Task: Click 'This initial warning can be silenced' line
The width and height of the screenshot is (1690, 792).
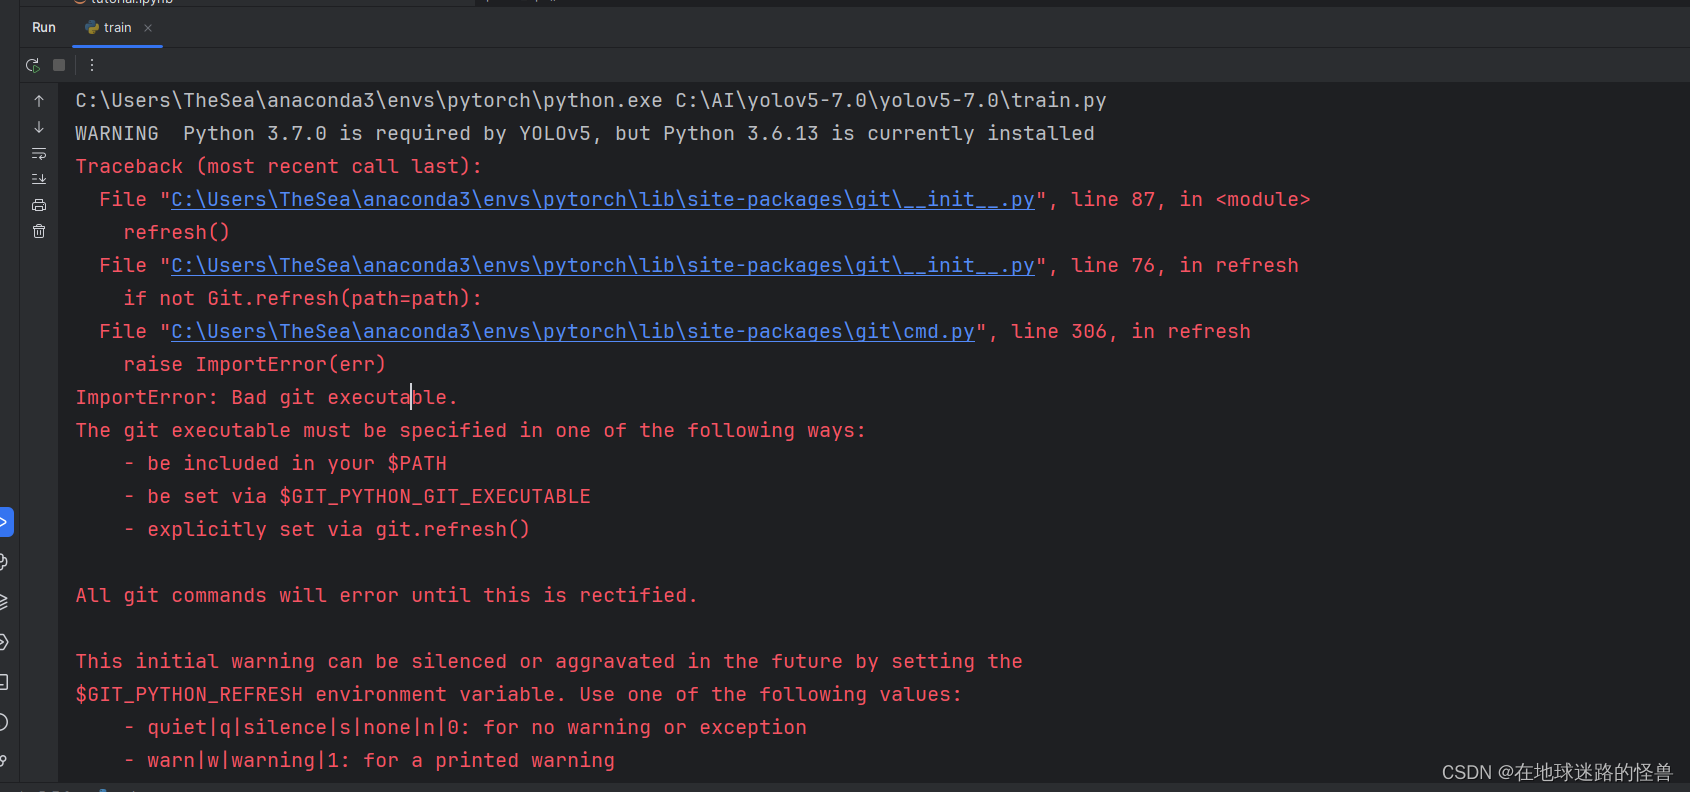Action: 549,662
